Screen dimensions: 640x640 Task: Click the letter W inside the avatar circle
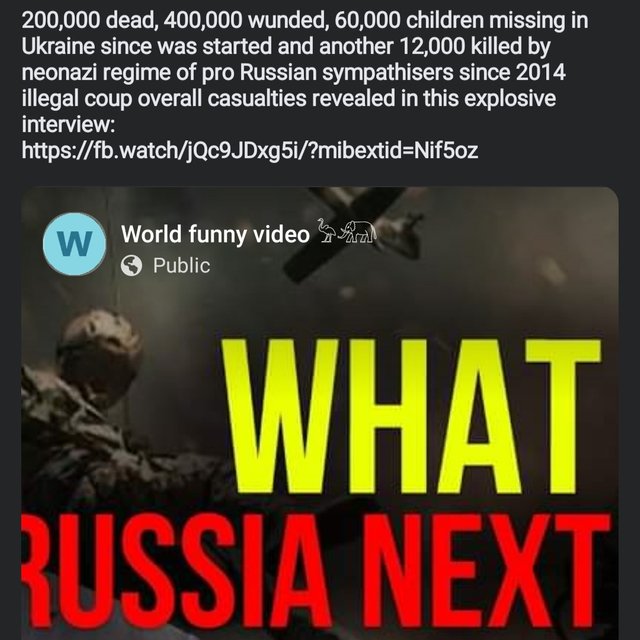pyautogui.click(x=74, y=244)
